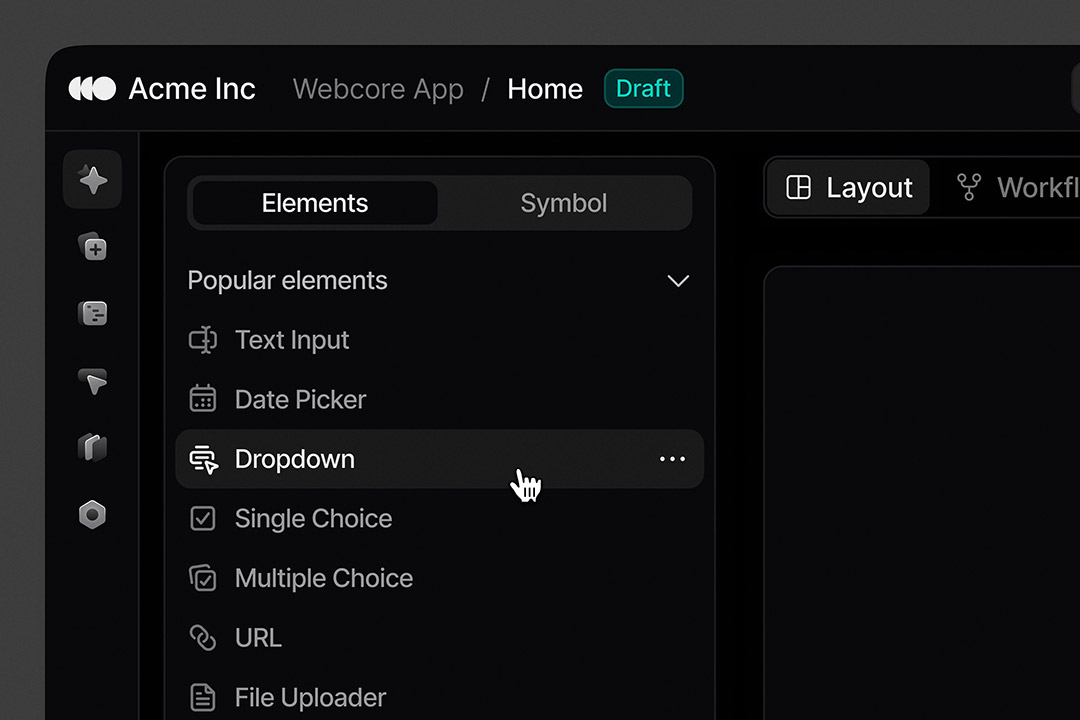The height and width of the screenshot is (720, 1080).
Task: Go to Webcore App via breadcrumb
Action: click(x=378, y=89)
